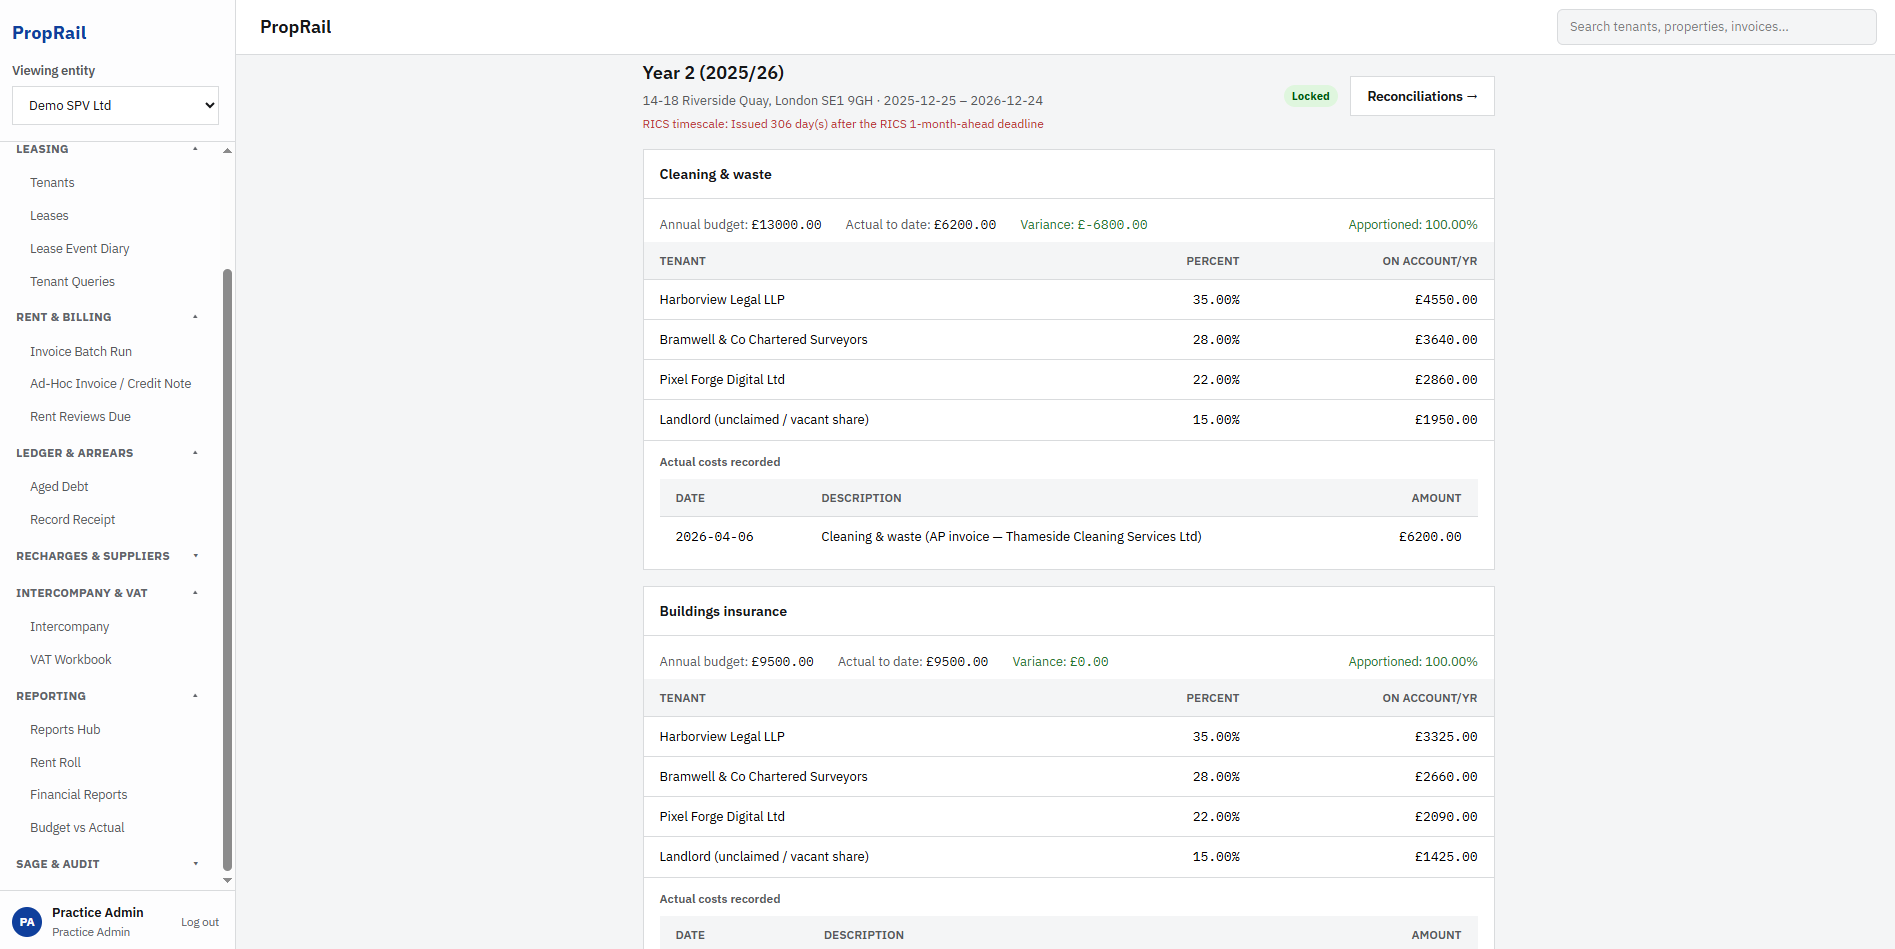Click the Thameside Cleaning Services AP invoice row
1895x949 pixels.
1068,537
